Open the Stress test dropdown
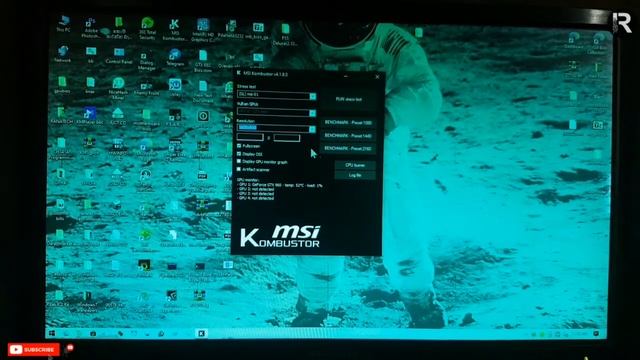Screen dimensions: 640x360 pos(276,96)
